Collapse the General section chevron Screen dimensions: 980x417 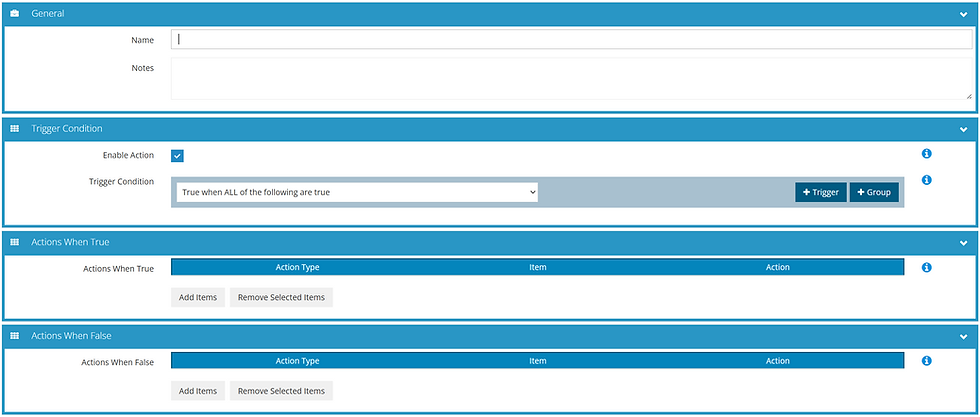point(963,14)
